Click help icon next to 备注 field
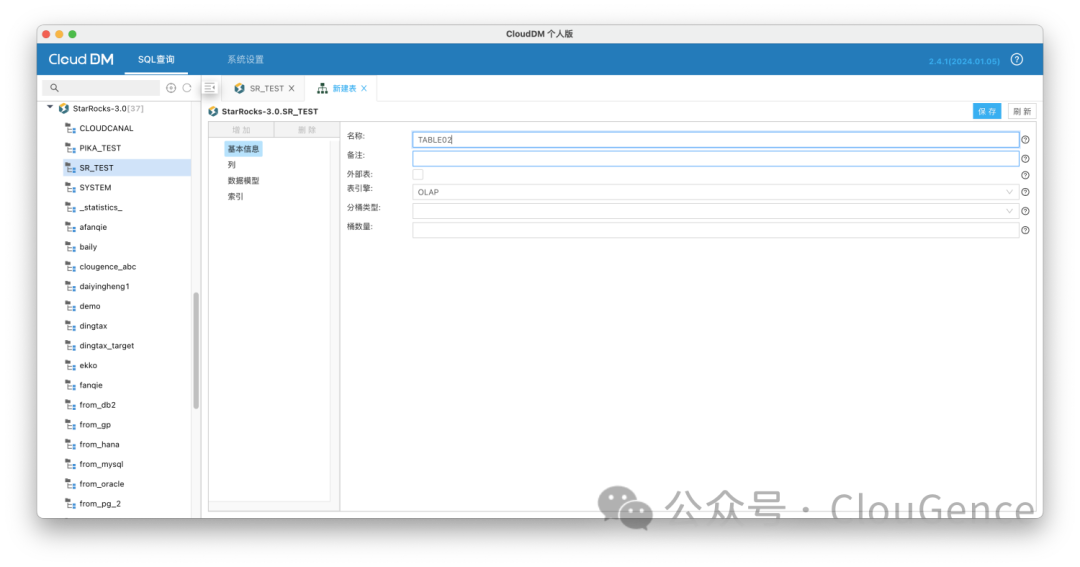This screenshot has height=567, width=1080. point(1025,159)
